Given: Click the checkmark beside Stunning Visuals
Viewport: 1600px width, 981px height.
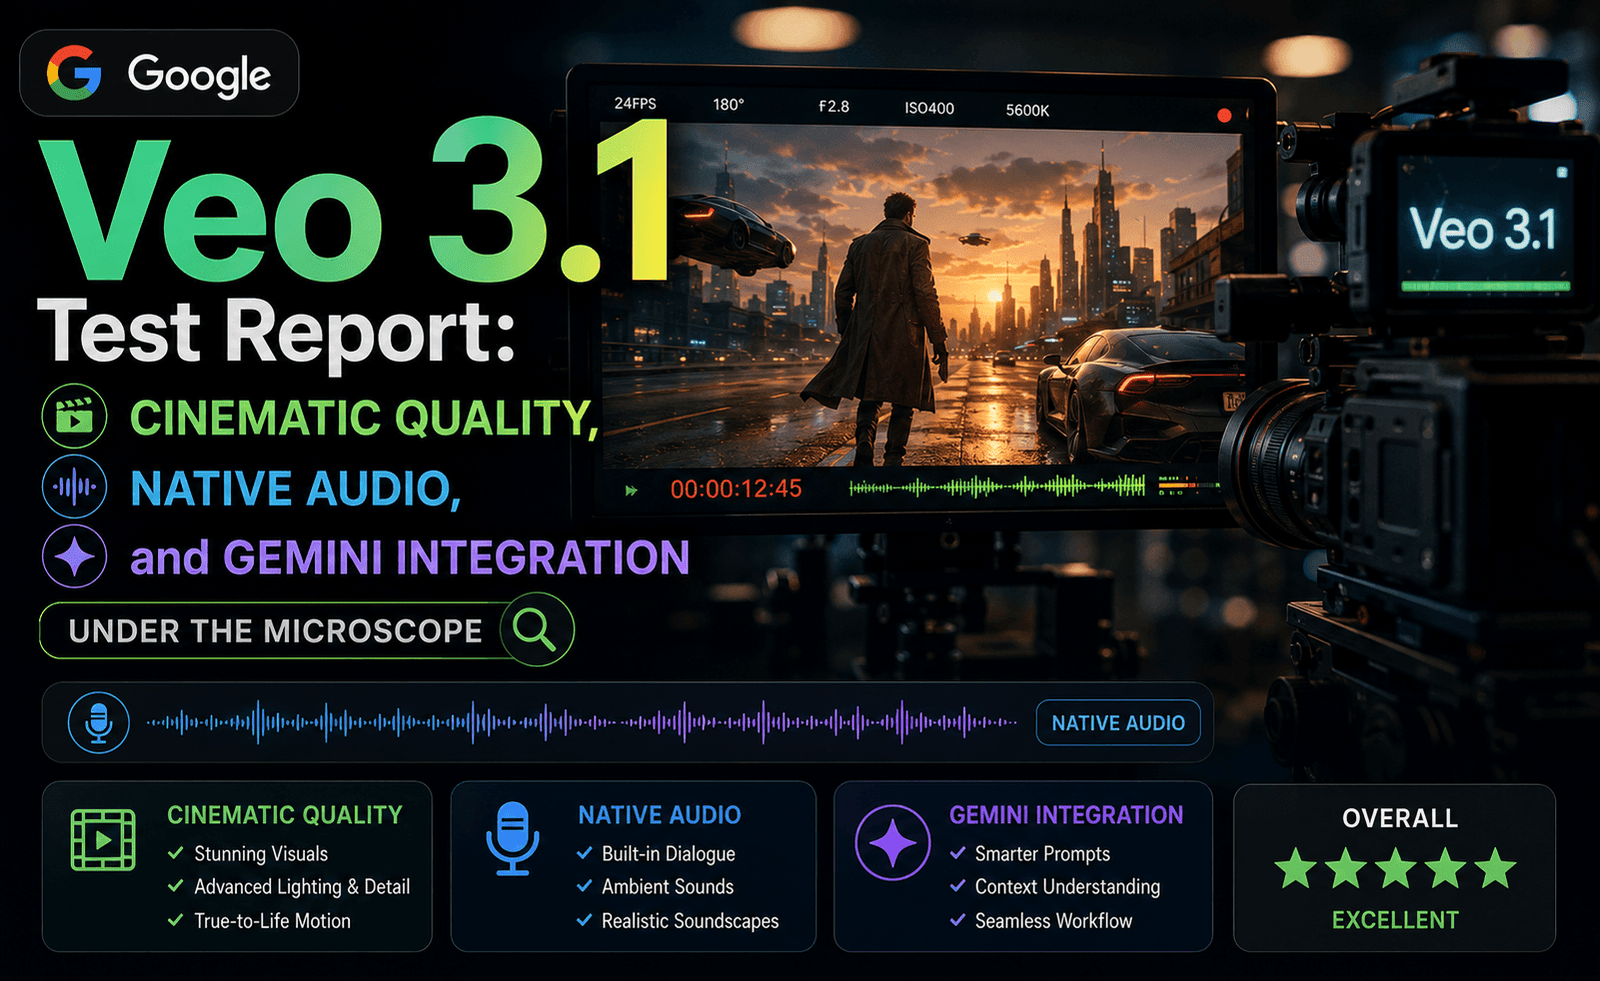Looking at the screenshot, I should coord(176,853).
